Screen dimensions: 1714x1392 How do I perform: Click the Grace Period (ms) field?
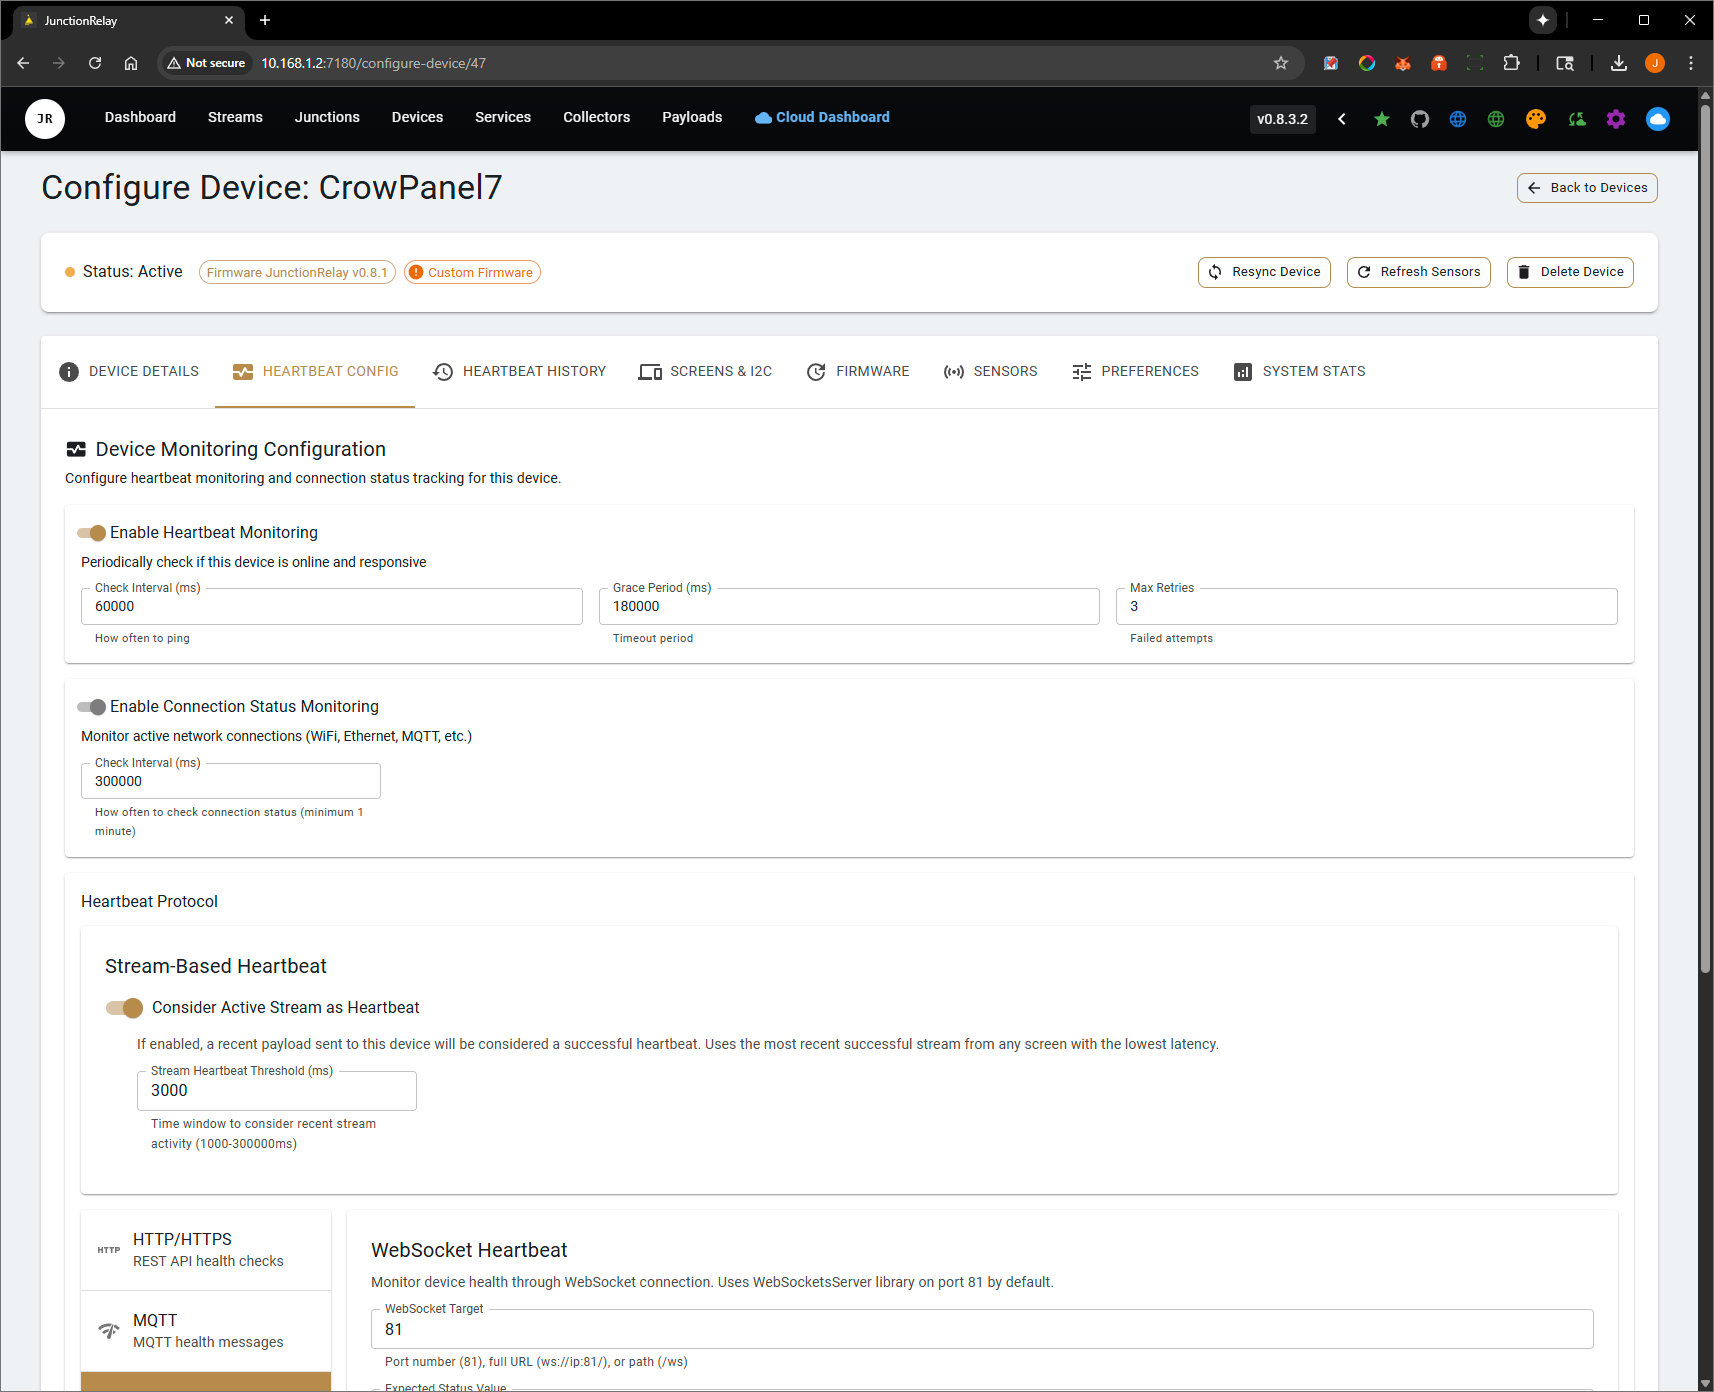(849, 607)
